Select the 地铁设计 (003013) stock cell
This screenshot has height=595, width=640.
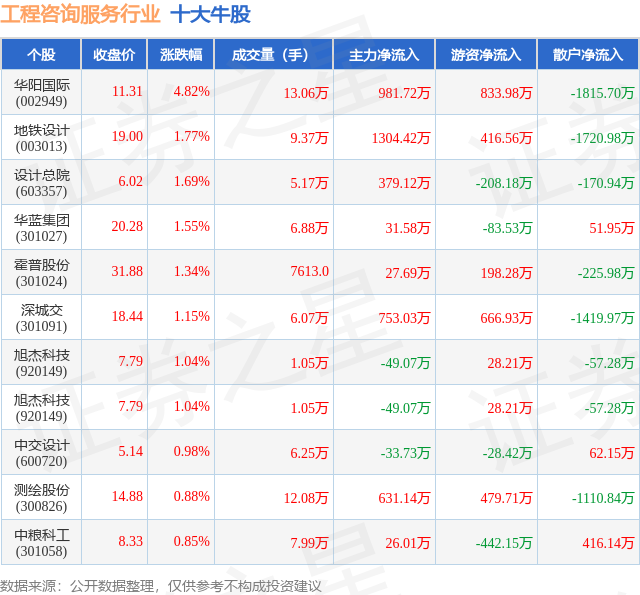[x=41, y=138]
